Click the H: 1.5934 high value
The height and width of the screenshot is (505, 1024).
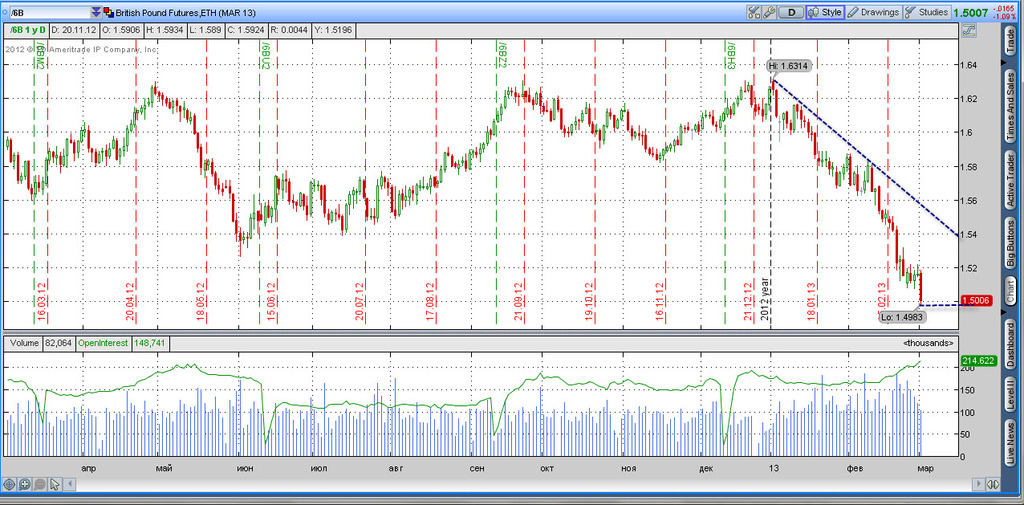165,30
